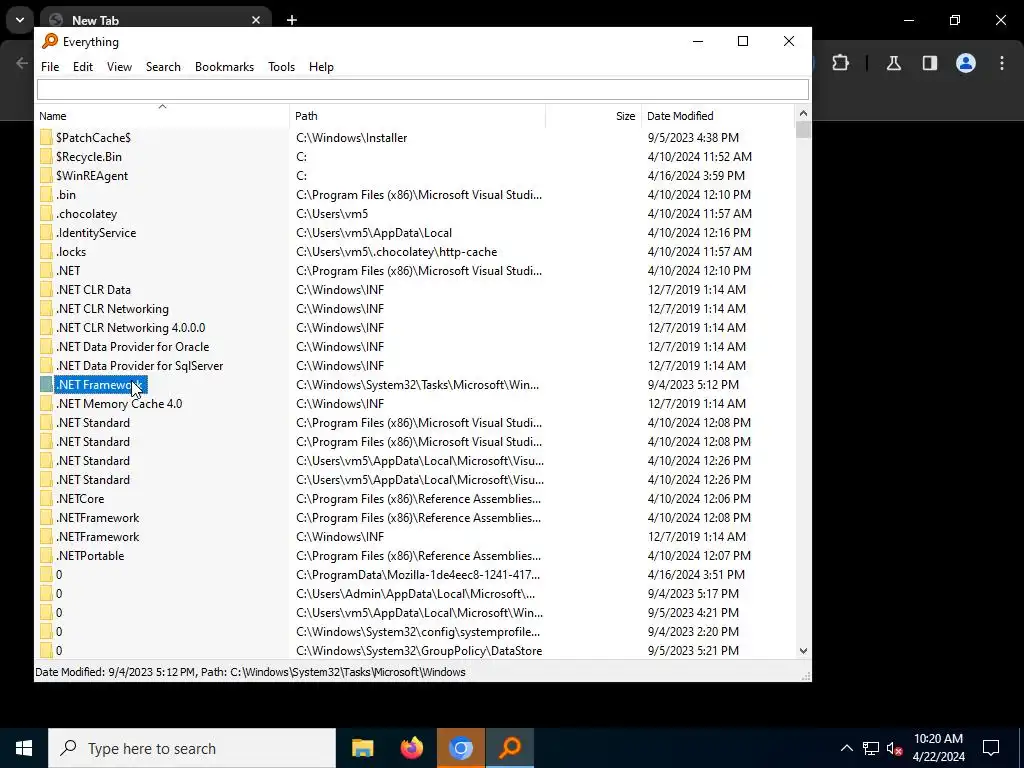Open Firefox from the taskbar
The width and height of the screenshot is (1024, 768).
pos(411,748)
